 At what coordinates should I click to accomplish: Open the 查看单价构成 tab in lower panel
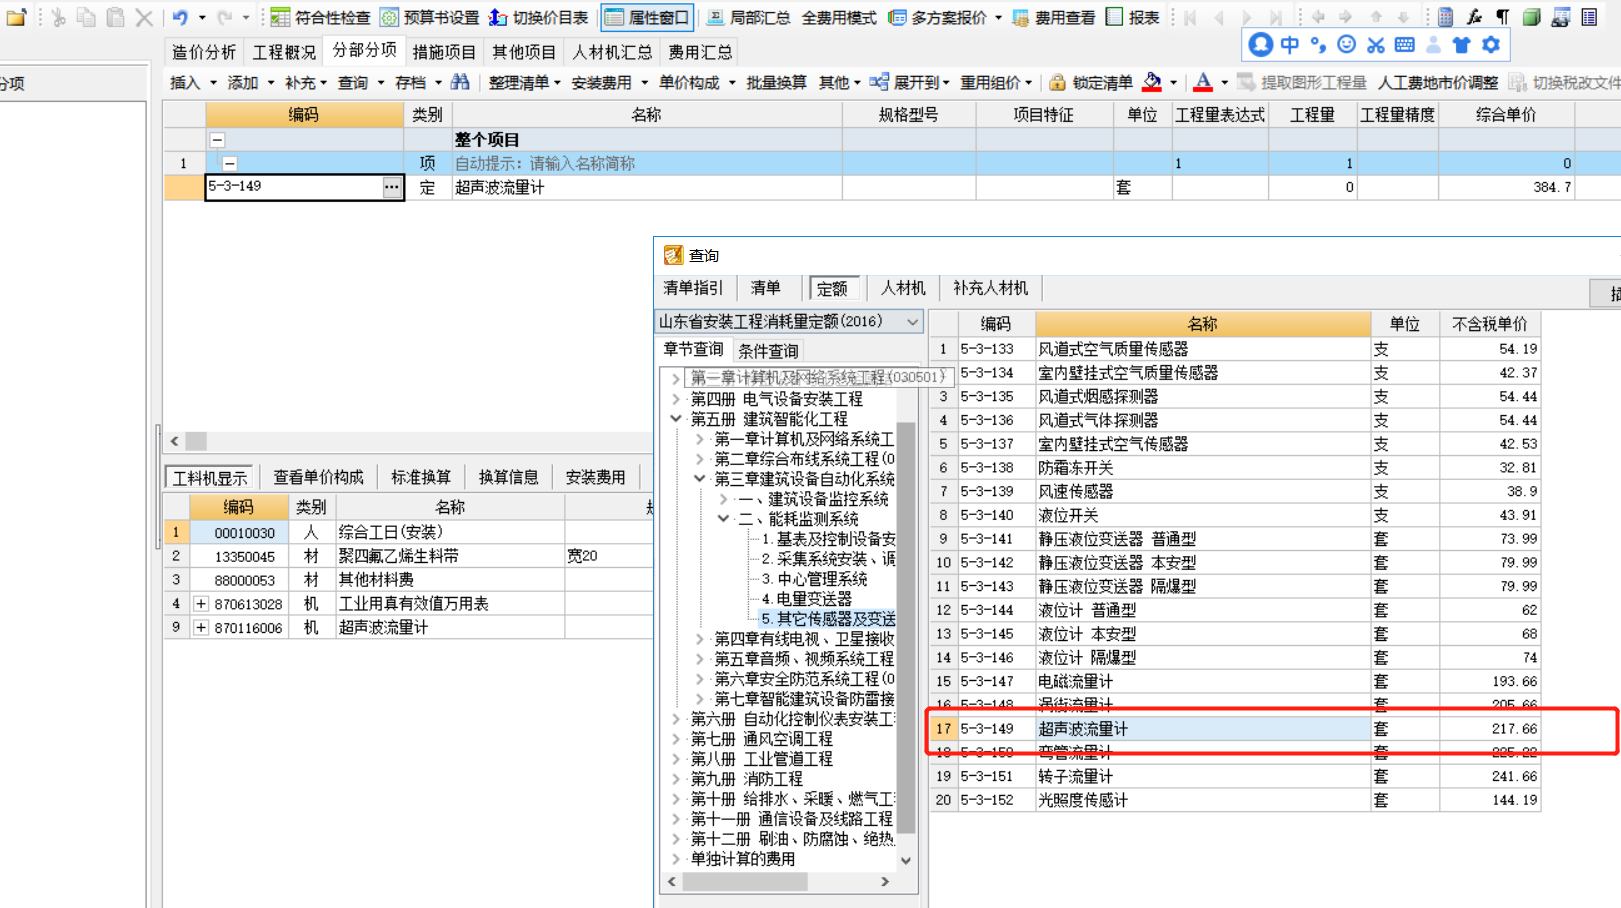[x=319, y=477]
